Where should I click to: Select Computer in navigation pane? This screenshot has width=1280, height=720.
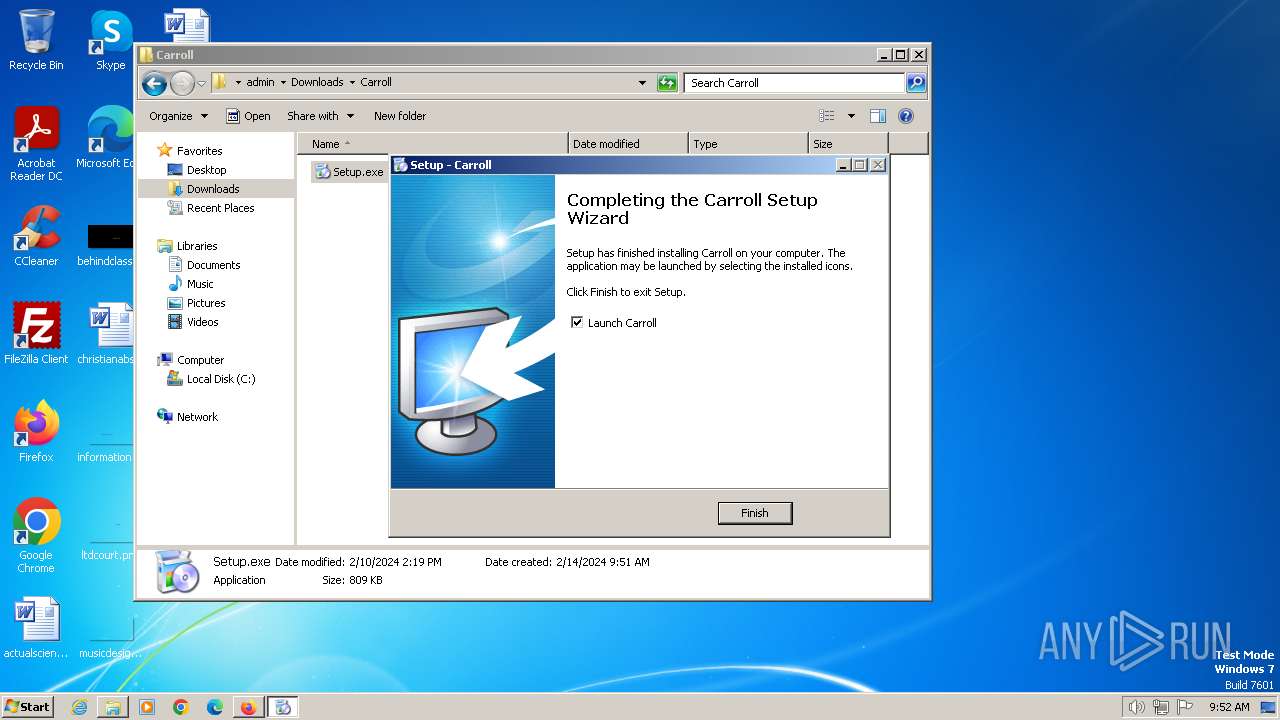click(x=200, y=360)
